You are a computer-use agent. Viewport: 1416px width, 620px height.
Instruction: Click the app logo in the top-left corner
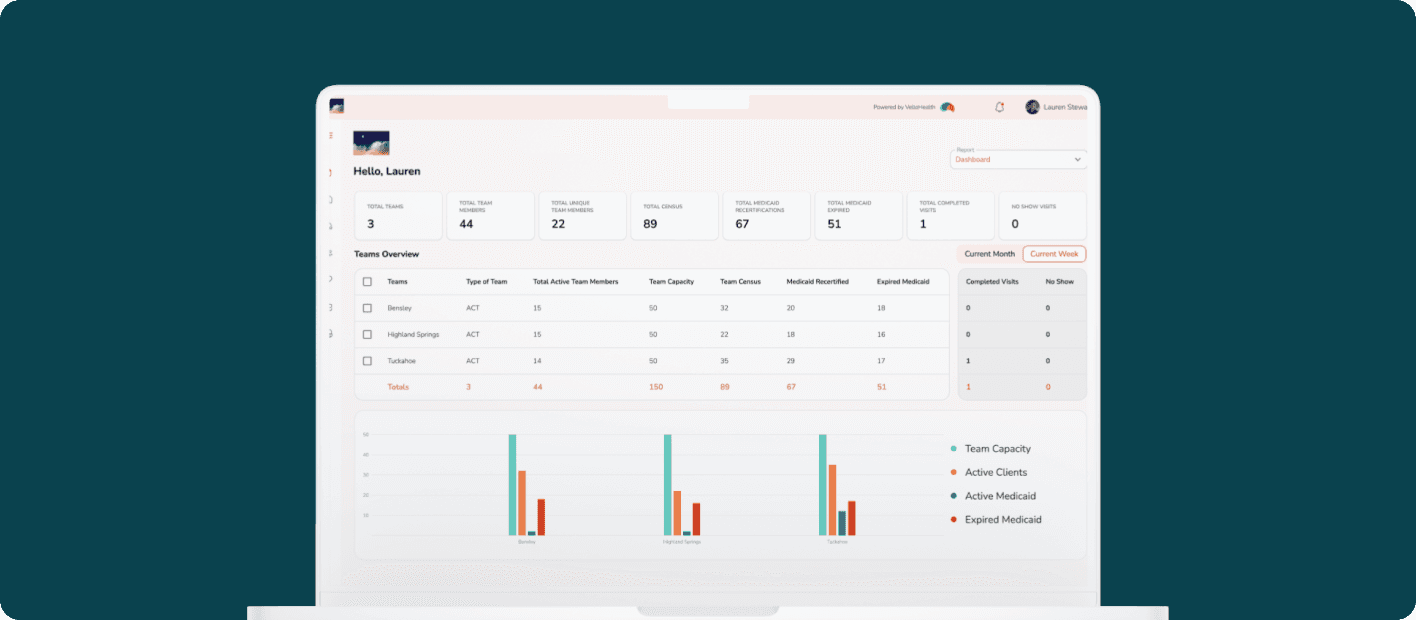click(337, 106)
